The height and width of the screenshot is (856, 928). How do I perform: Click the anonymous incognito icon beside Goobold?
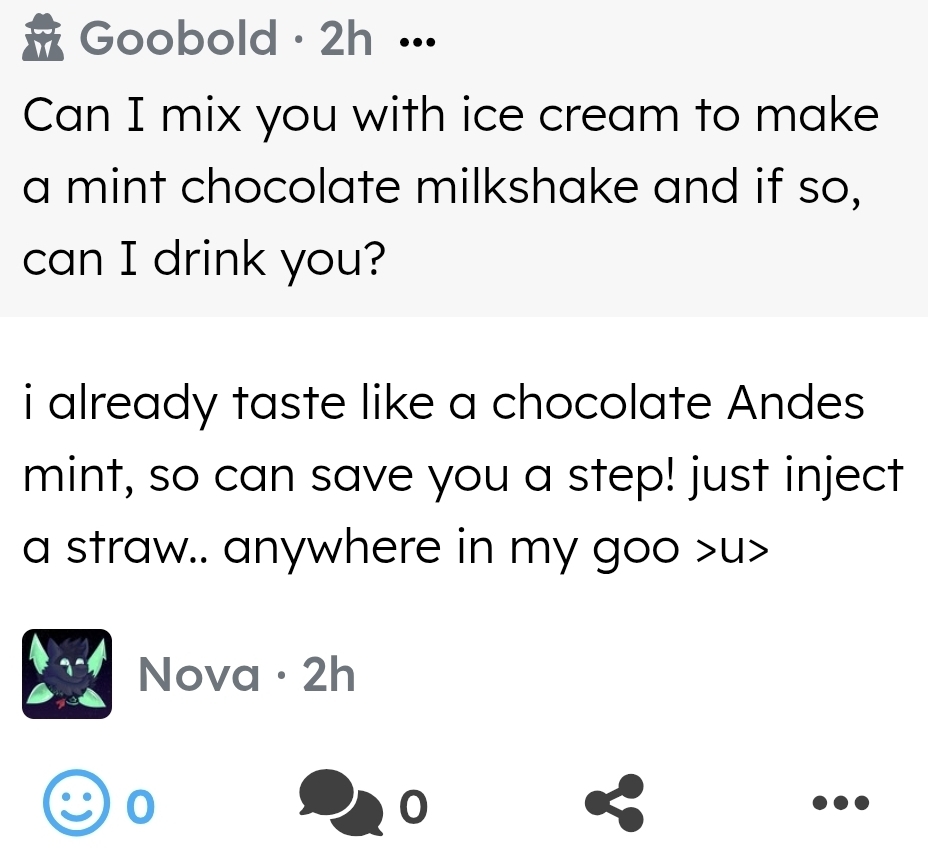(x=43, y=40)
